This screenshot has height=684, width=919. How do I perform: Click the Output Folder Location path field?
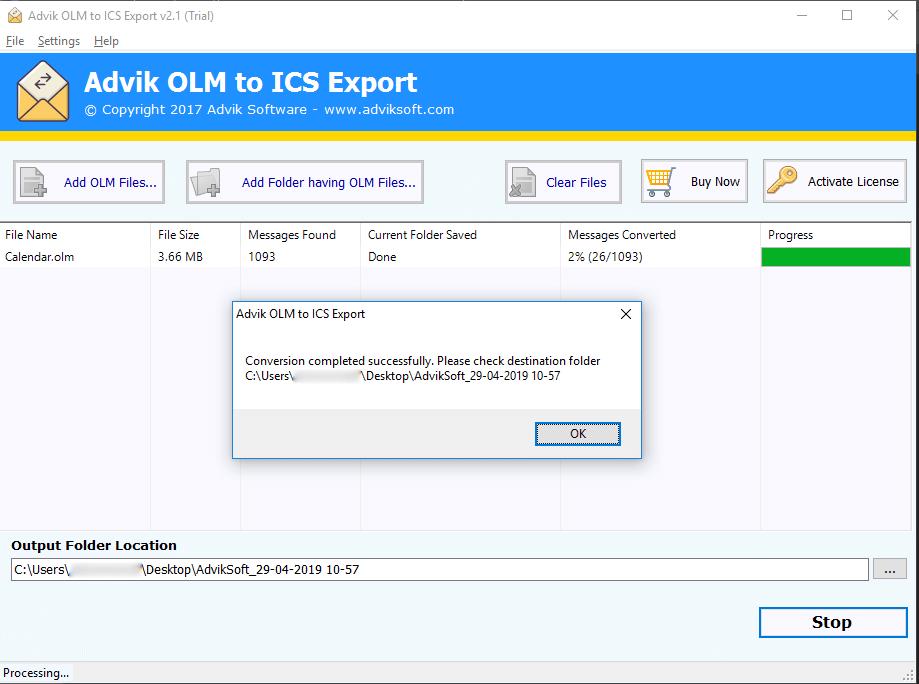tap(440, 569)
